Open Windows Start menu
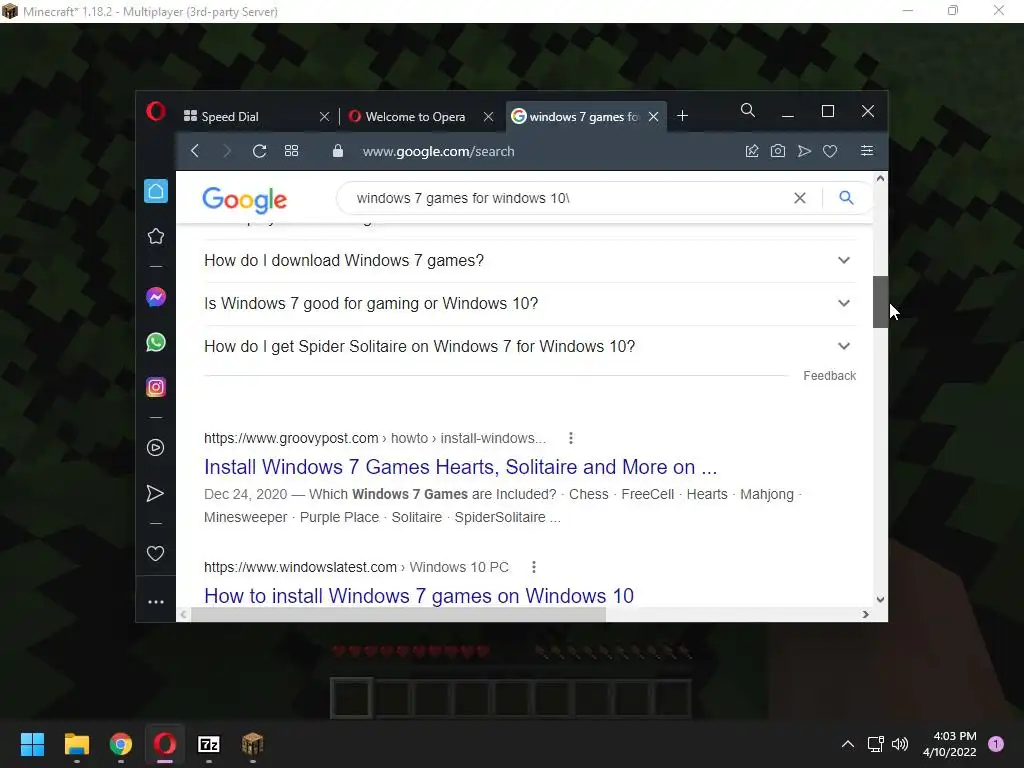 [x=32, y=744]
